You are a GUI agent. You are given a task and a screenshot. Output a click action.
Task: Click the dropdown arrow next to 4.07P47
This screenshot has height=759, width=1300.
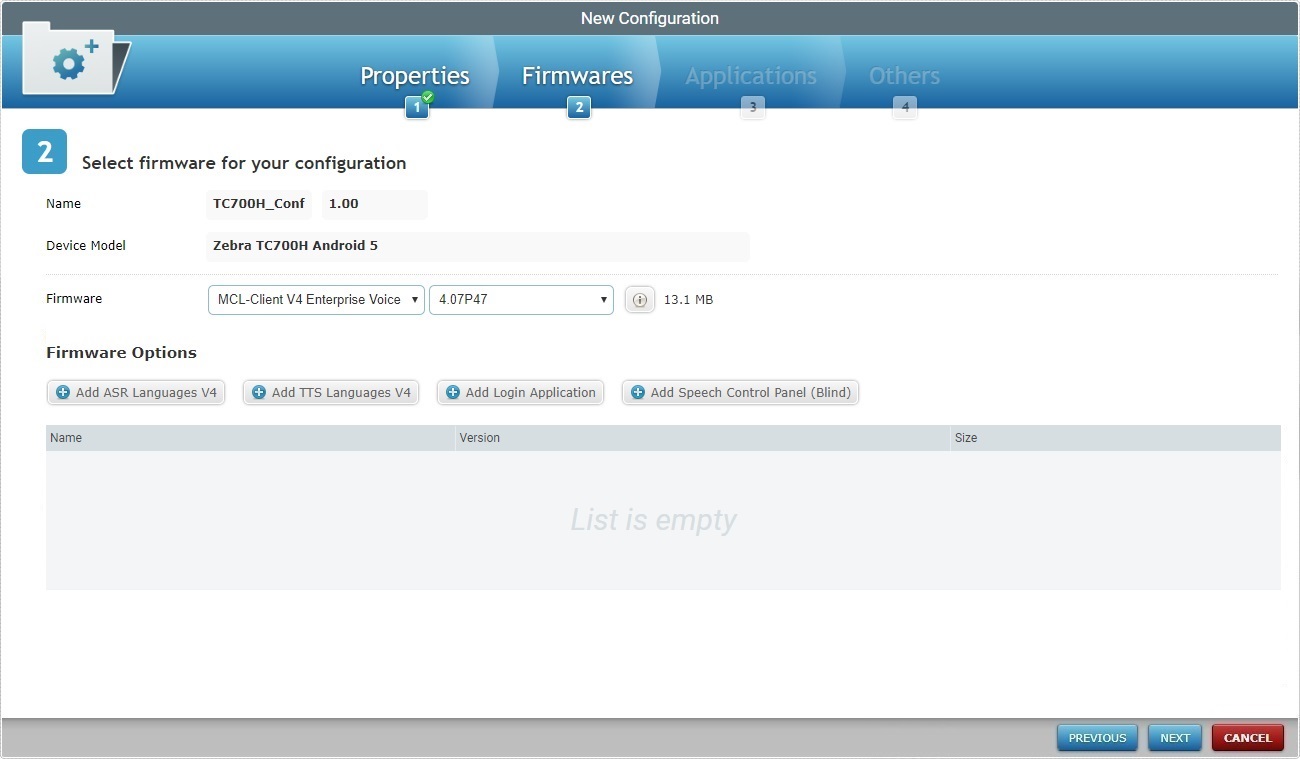pyautogui.click(x=602, y=299)
